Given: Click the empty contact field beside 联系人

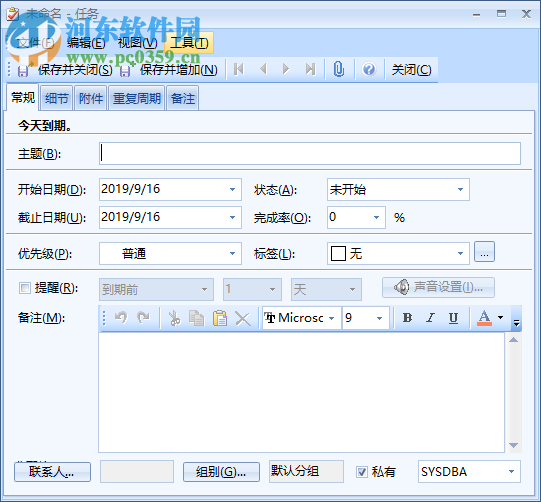Looking at the screenshot, I should click(x=137, y=471).
